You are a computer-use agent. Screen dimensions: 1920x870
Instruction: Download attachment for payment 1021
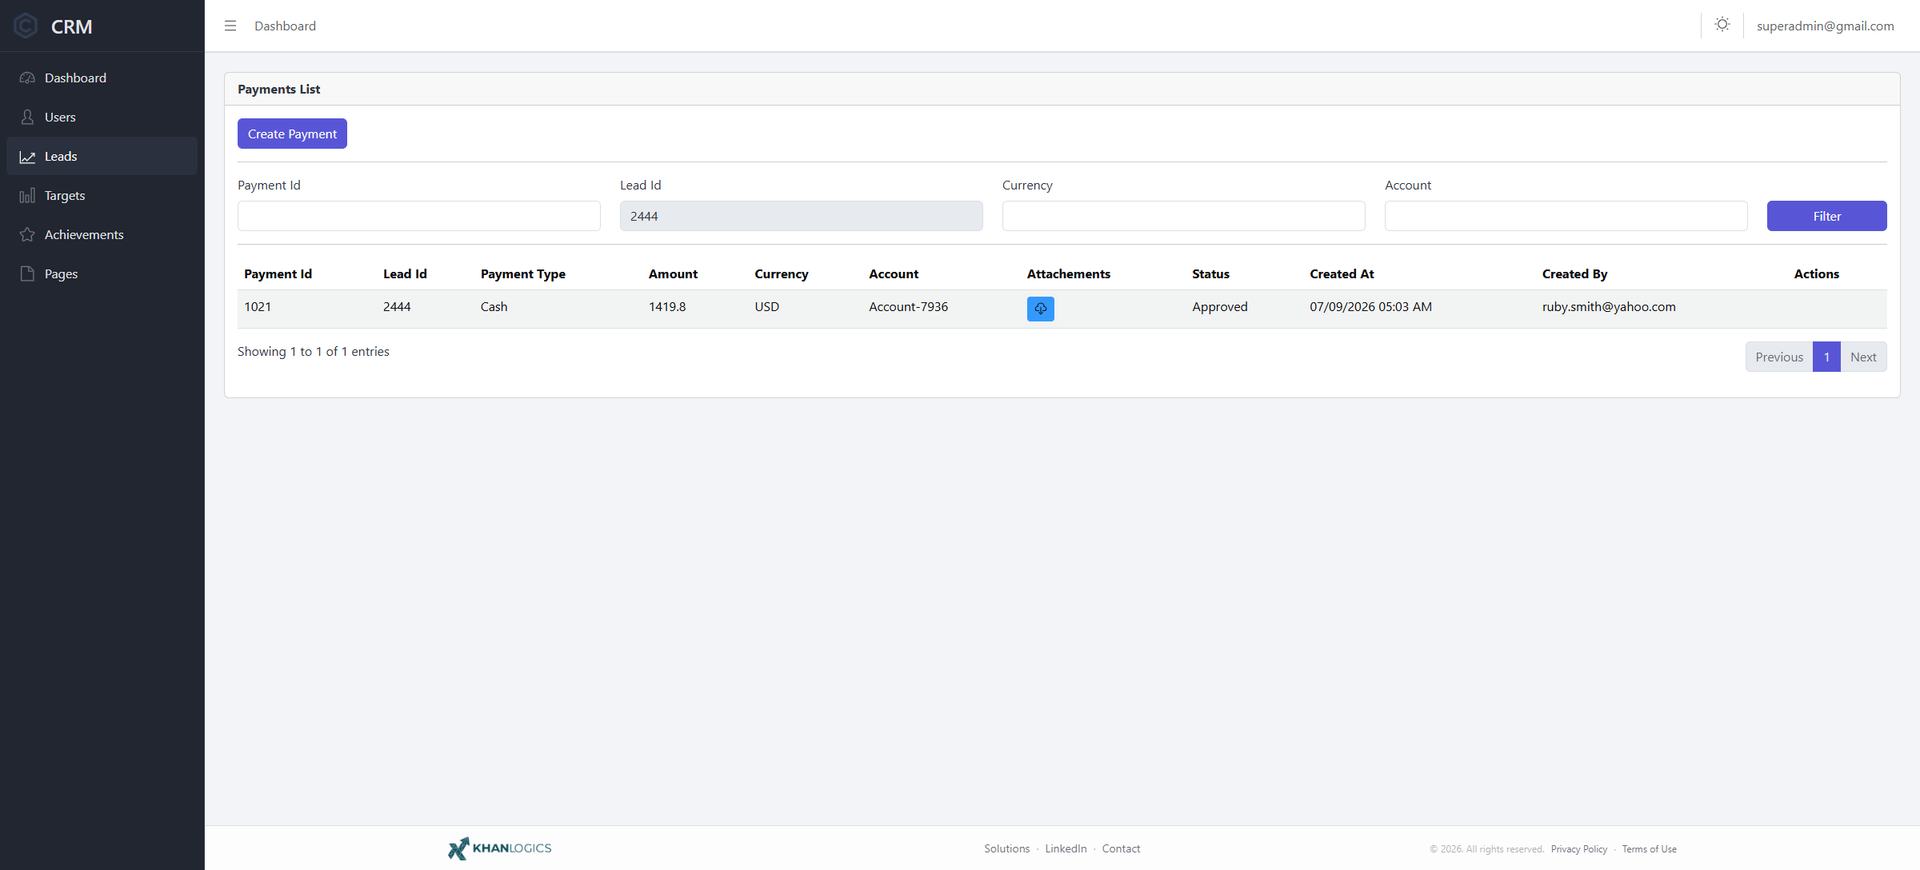(1040, 309)
